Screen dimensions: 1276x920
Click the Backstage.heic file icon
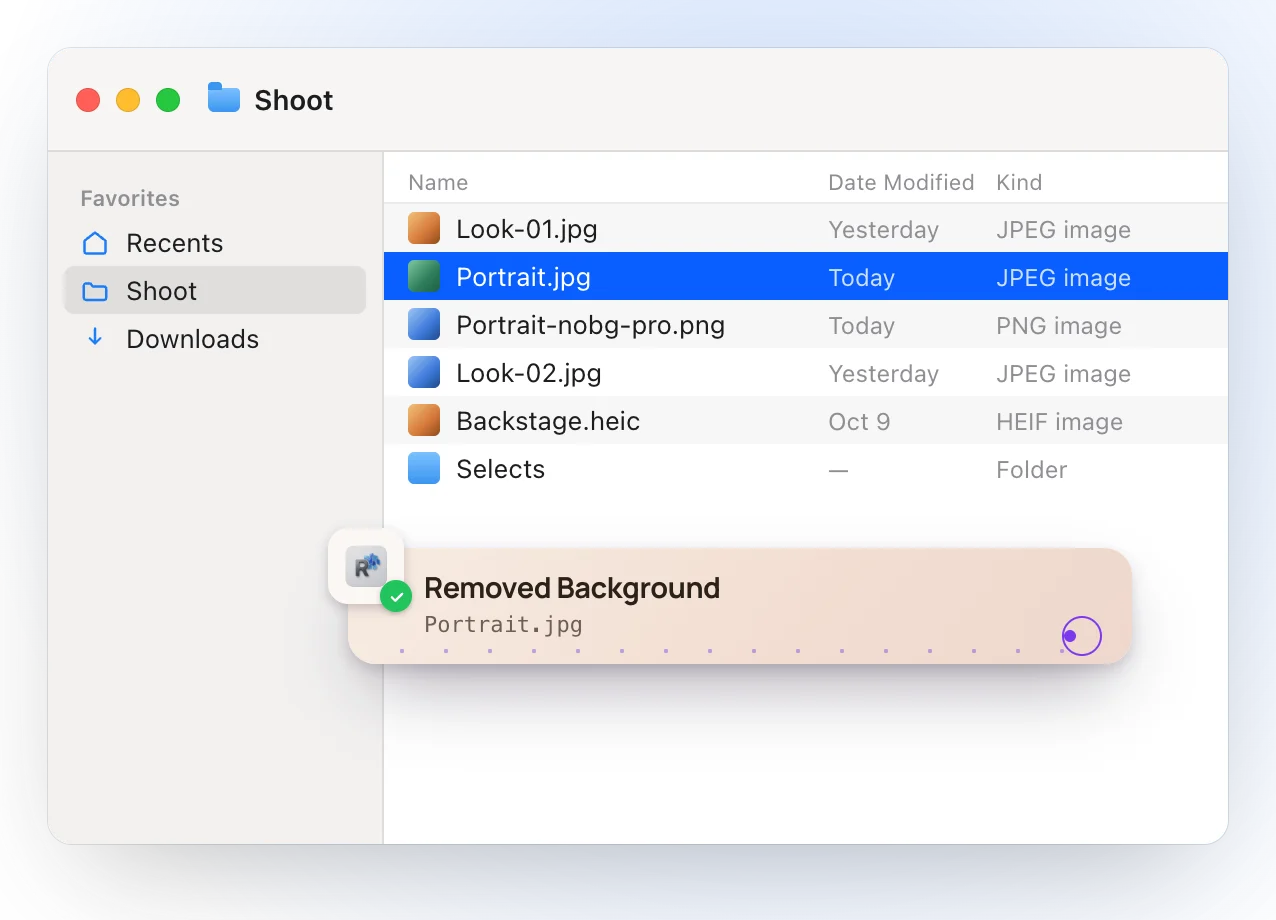[424, 421]
